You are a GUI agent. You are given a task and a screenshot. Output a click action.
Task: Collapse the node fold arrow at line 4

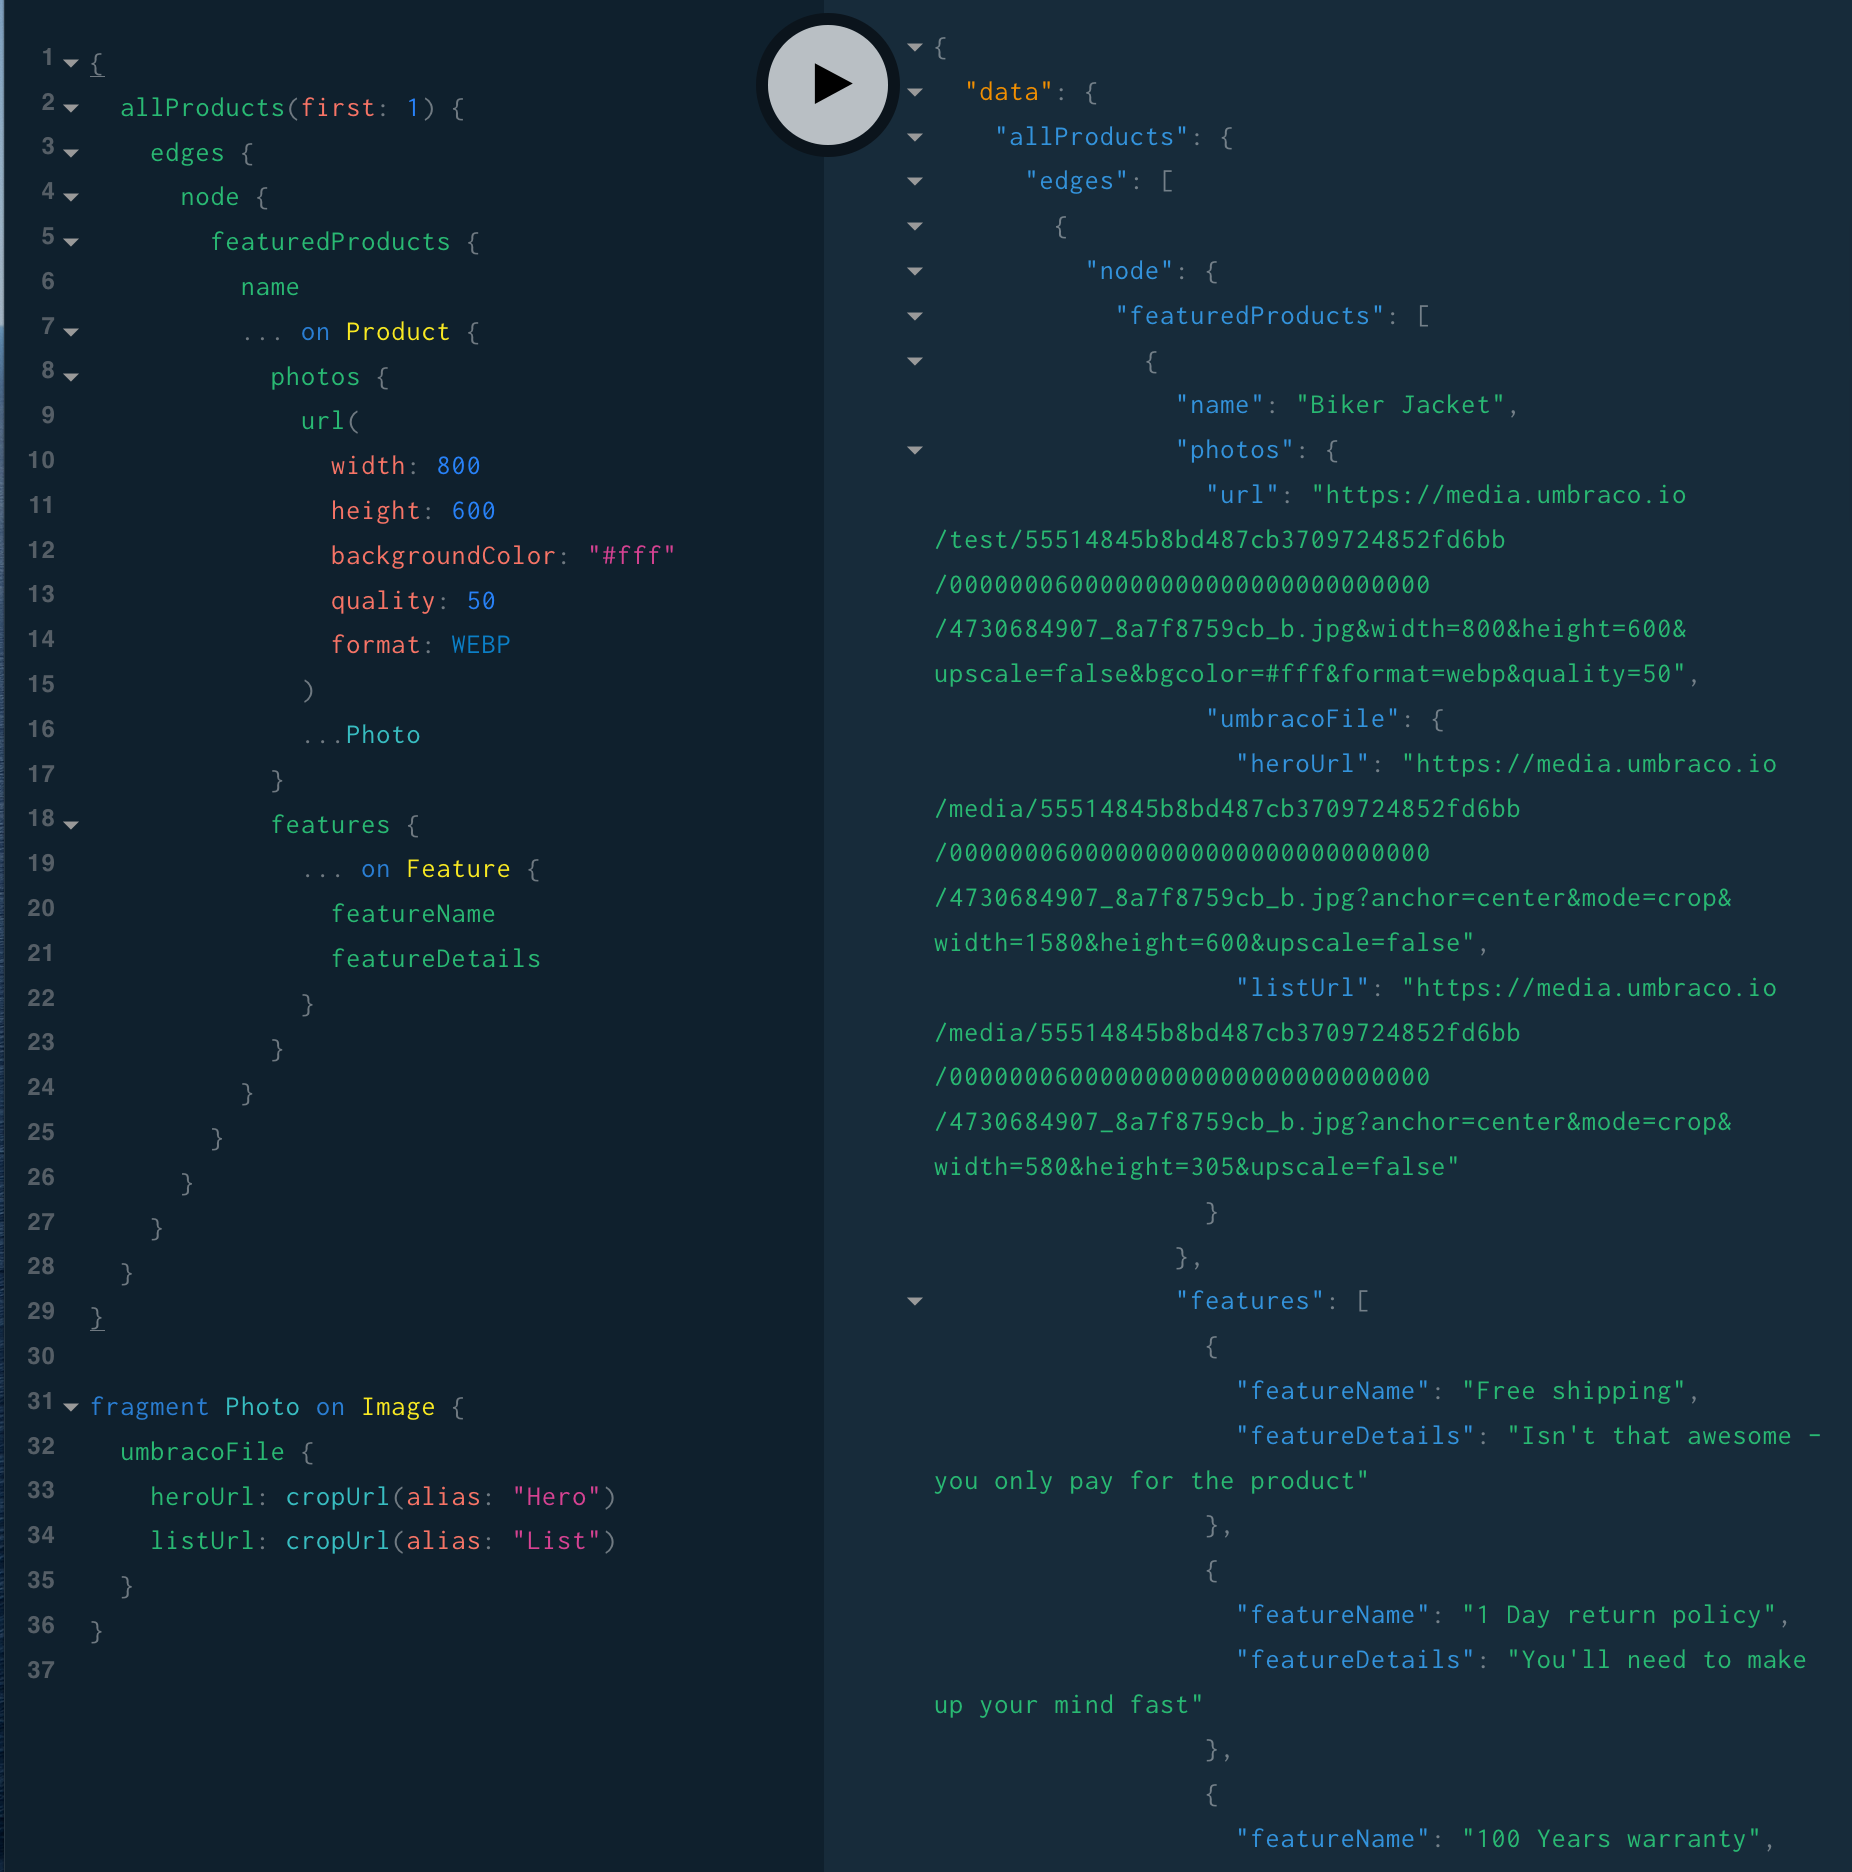71,197
